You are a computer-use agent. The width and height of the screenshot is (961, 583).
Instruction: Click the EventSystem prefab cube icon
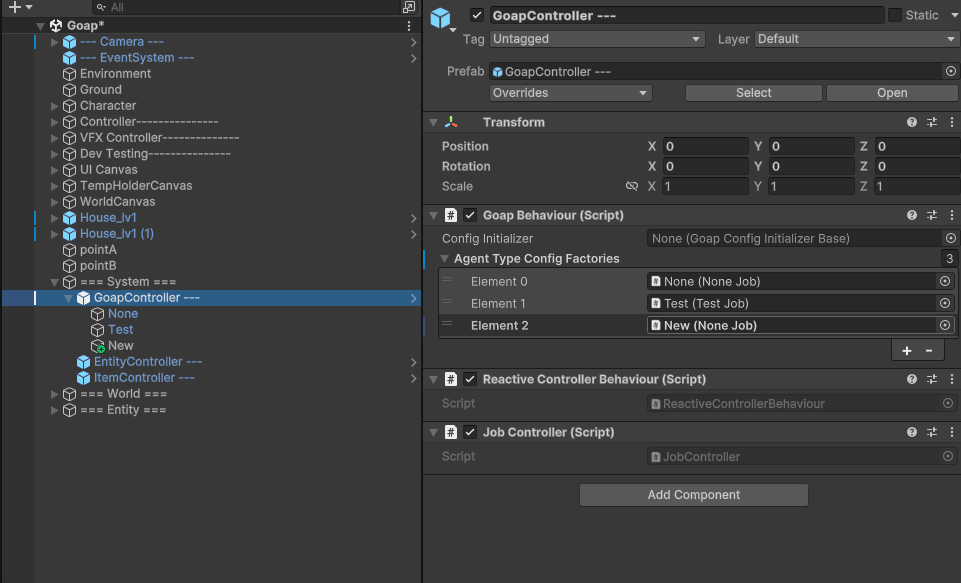point(69,58)
